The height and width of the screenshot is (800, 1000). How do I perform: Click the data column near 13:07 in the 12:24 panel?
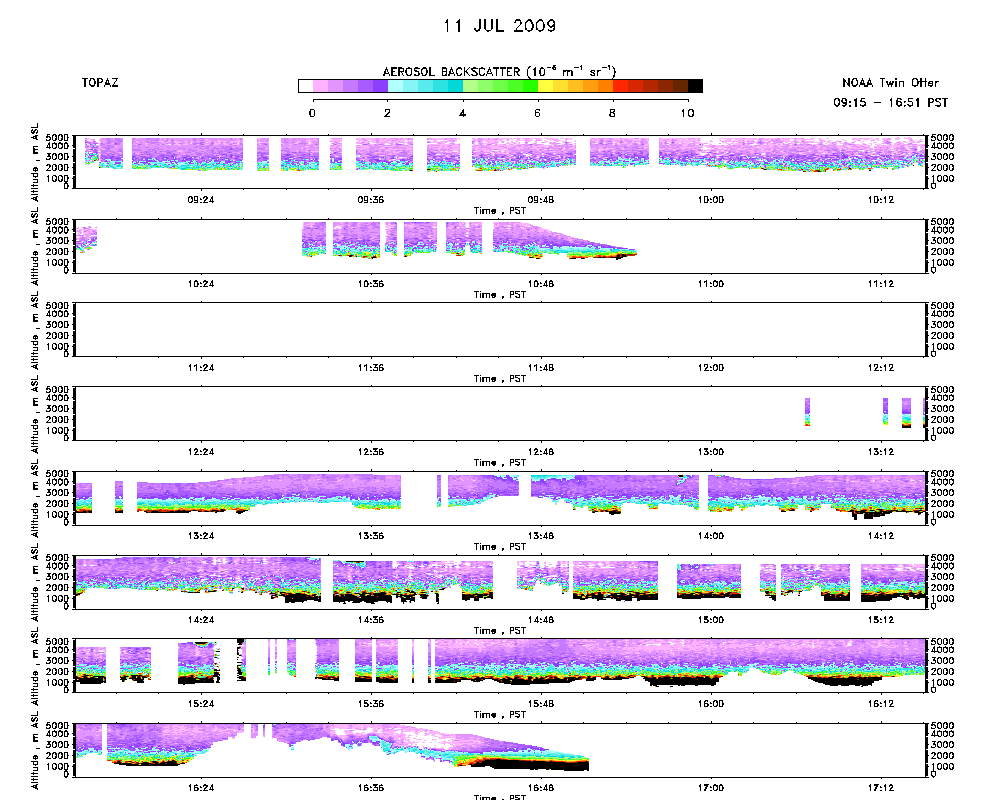807,412
